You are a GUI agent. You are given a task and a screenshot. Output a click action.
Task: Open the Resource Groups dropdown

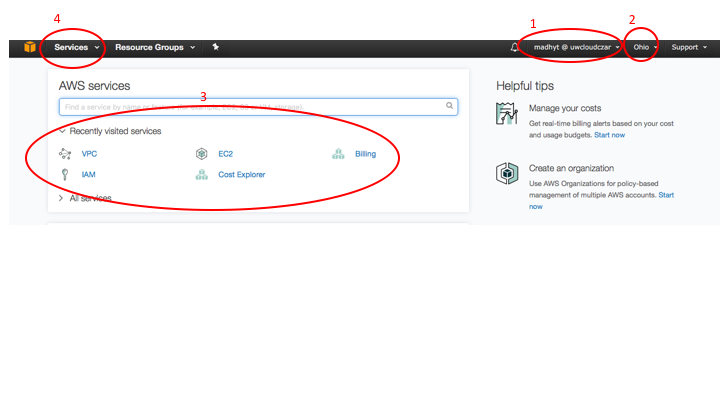(155, 47)
